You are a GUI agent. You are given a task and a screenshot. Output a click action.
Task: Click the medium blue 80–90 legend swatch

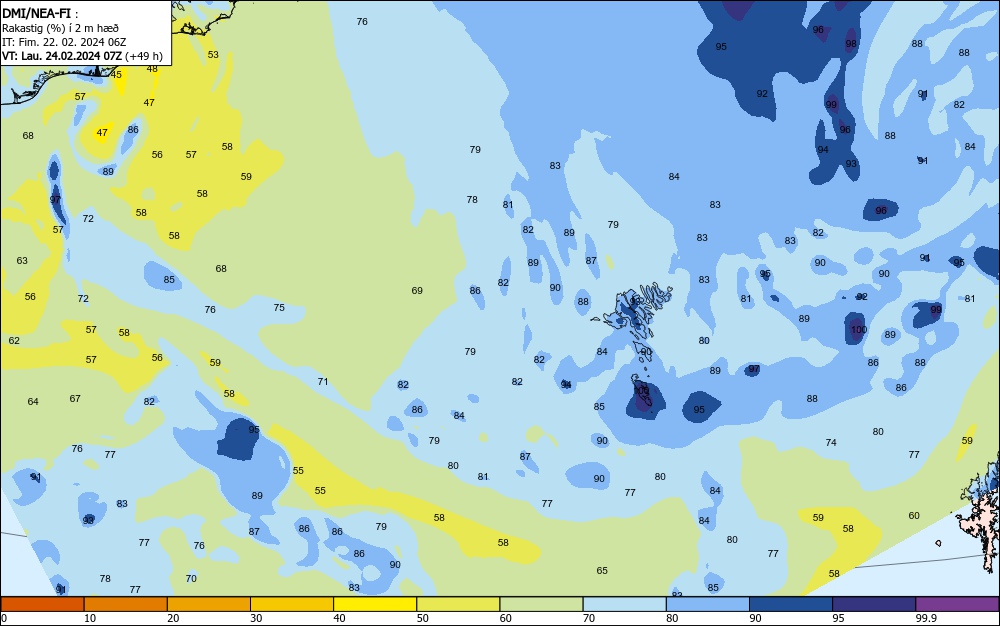708,604
